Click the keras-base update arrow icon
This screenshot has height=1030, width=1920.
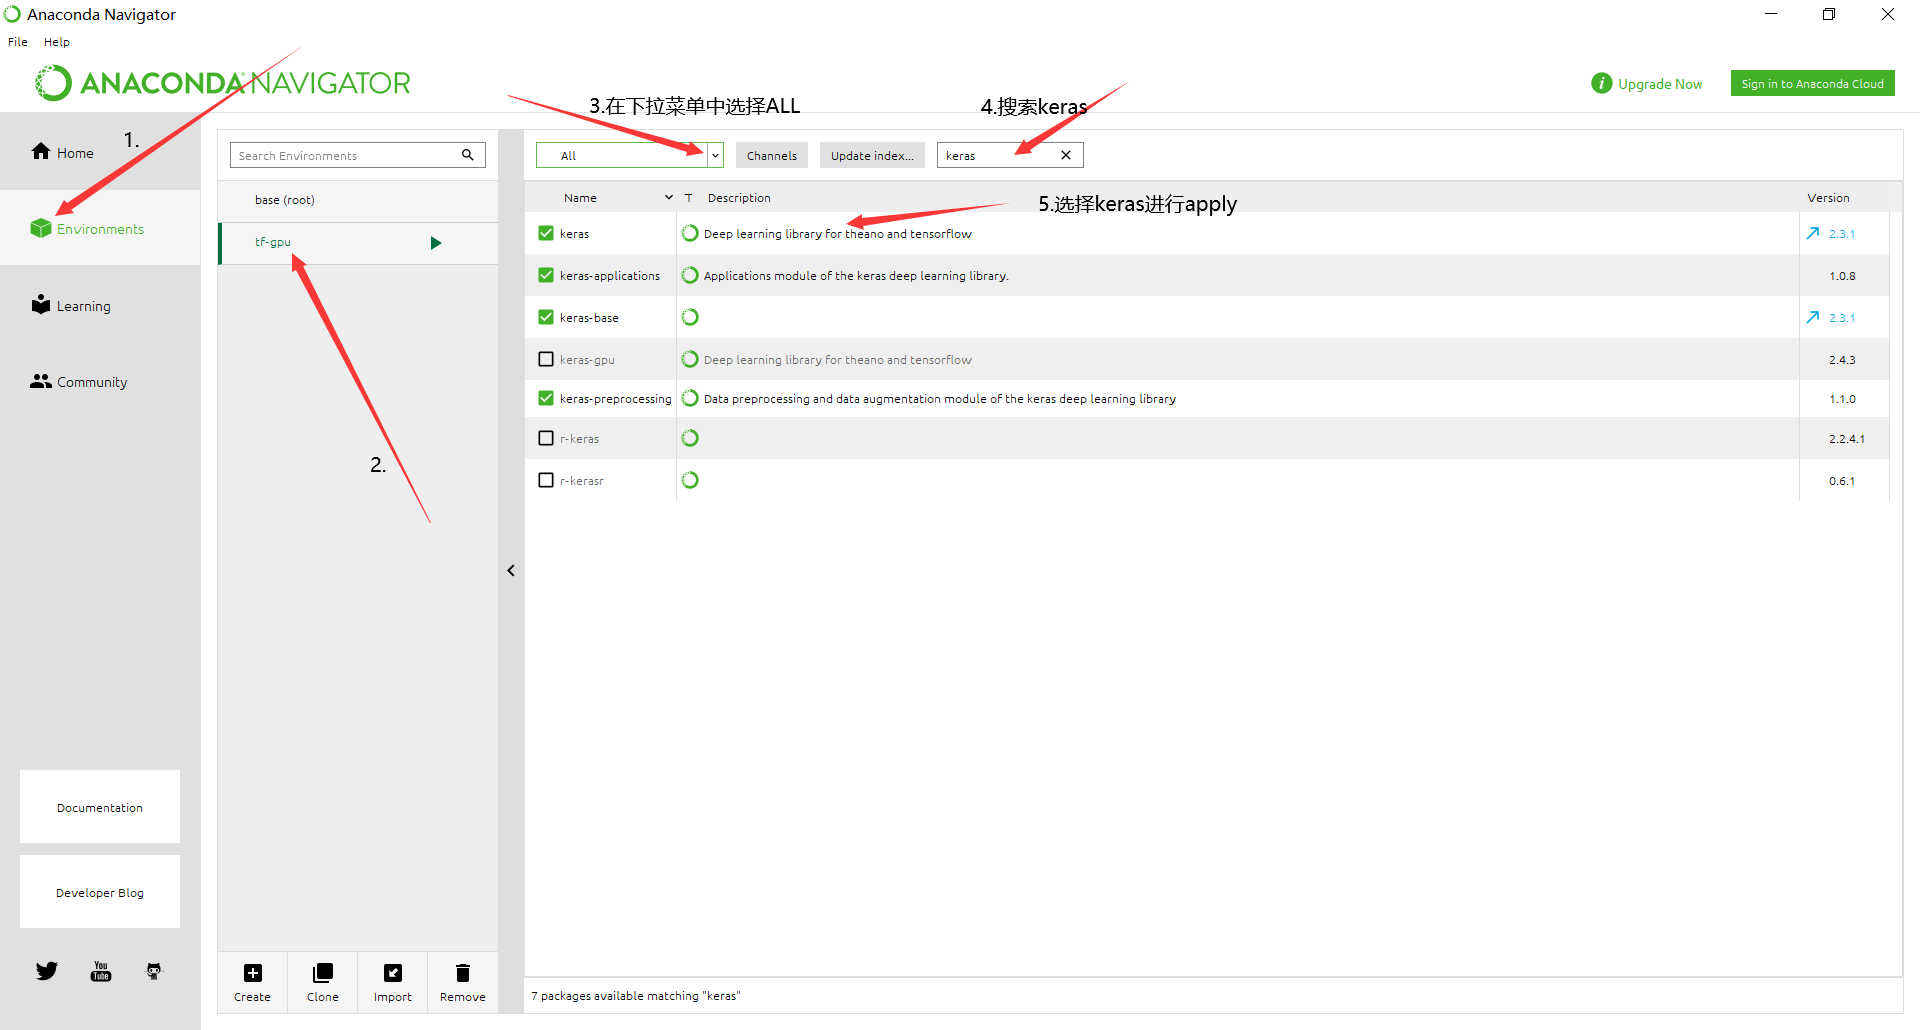point(1813,317)
